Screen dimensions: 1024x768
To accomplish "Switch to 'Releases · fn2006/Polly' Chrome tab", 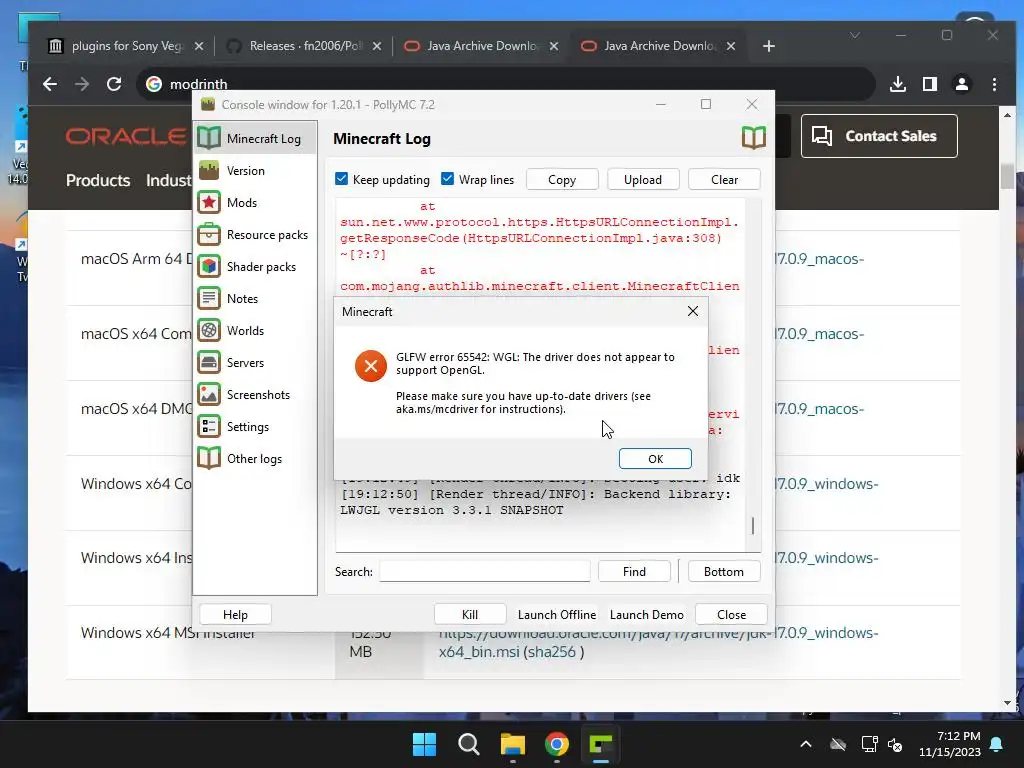I will pos(305,46).
